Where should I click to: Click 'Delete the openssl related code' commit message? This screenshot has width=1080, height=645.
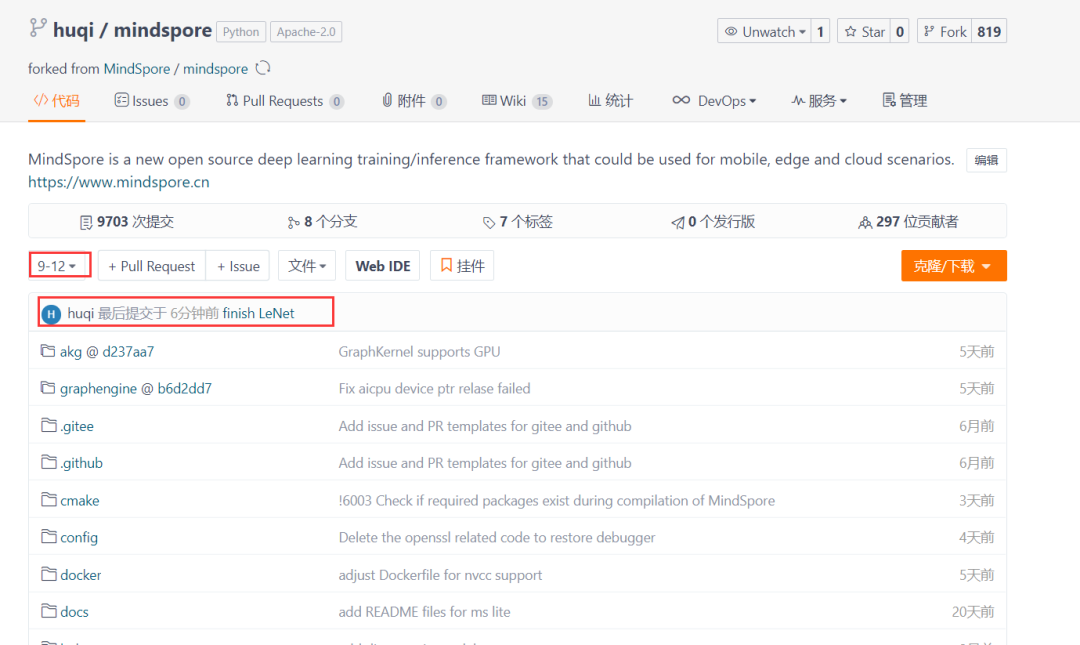(497, 538)
